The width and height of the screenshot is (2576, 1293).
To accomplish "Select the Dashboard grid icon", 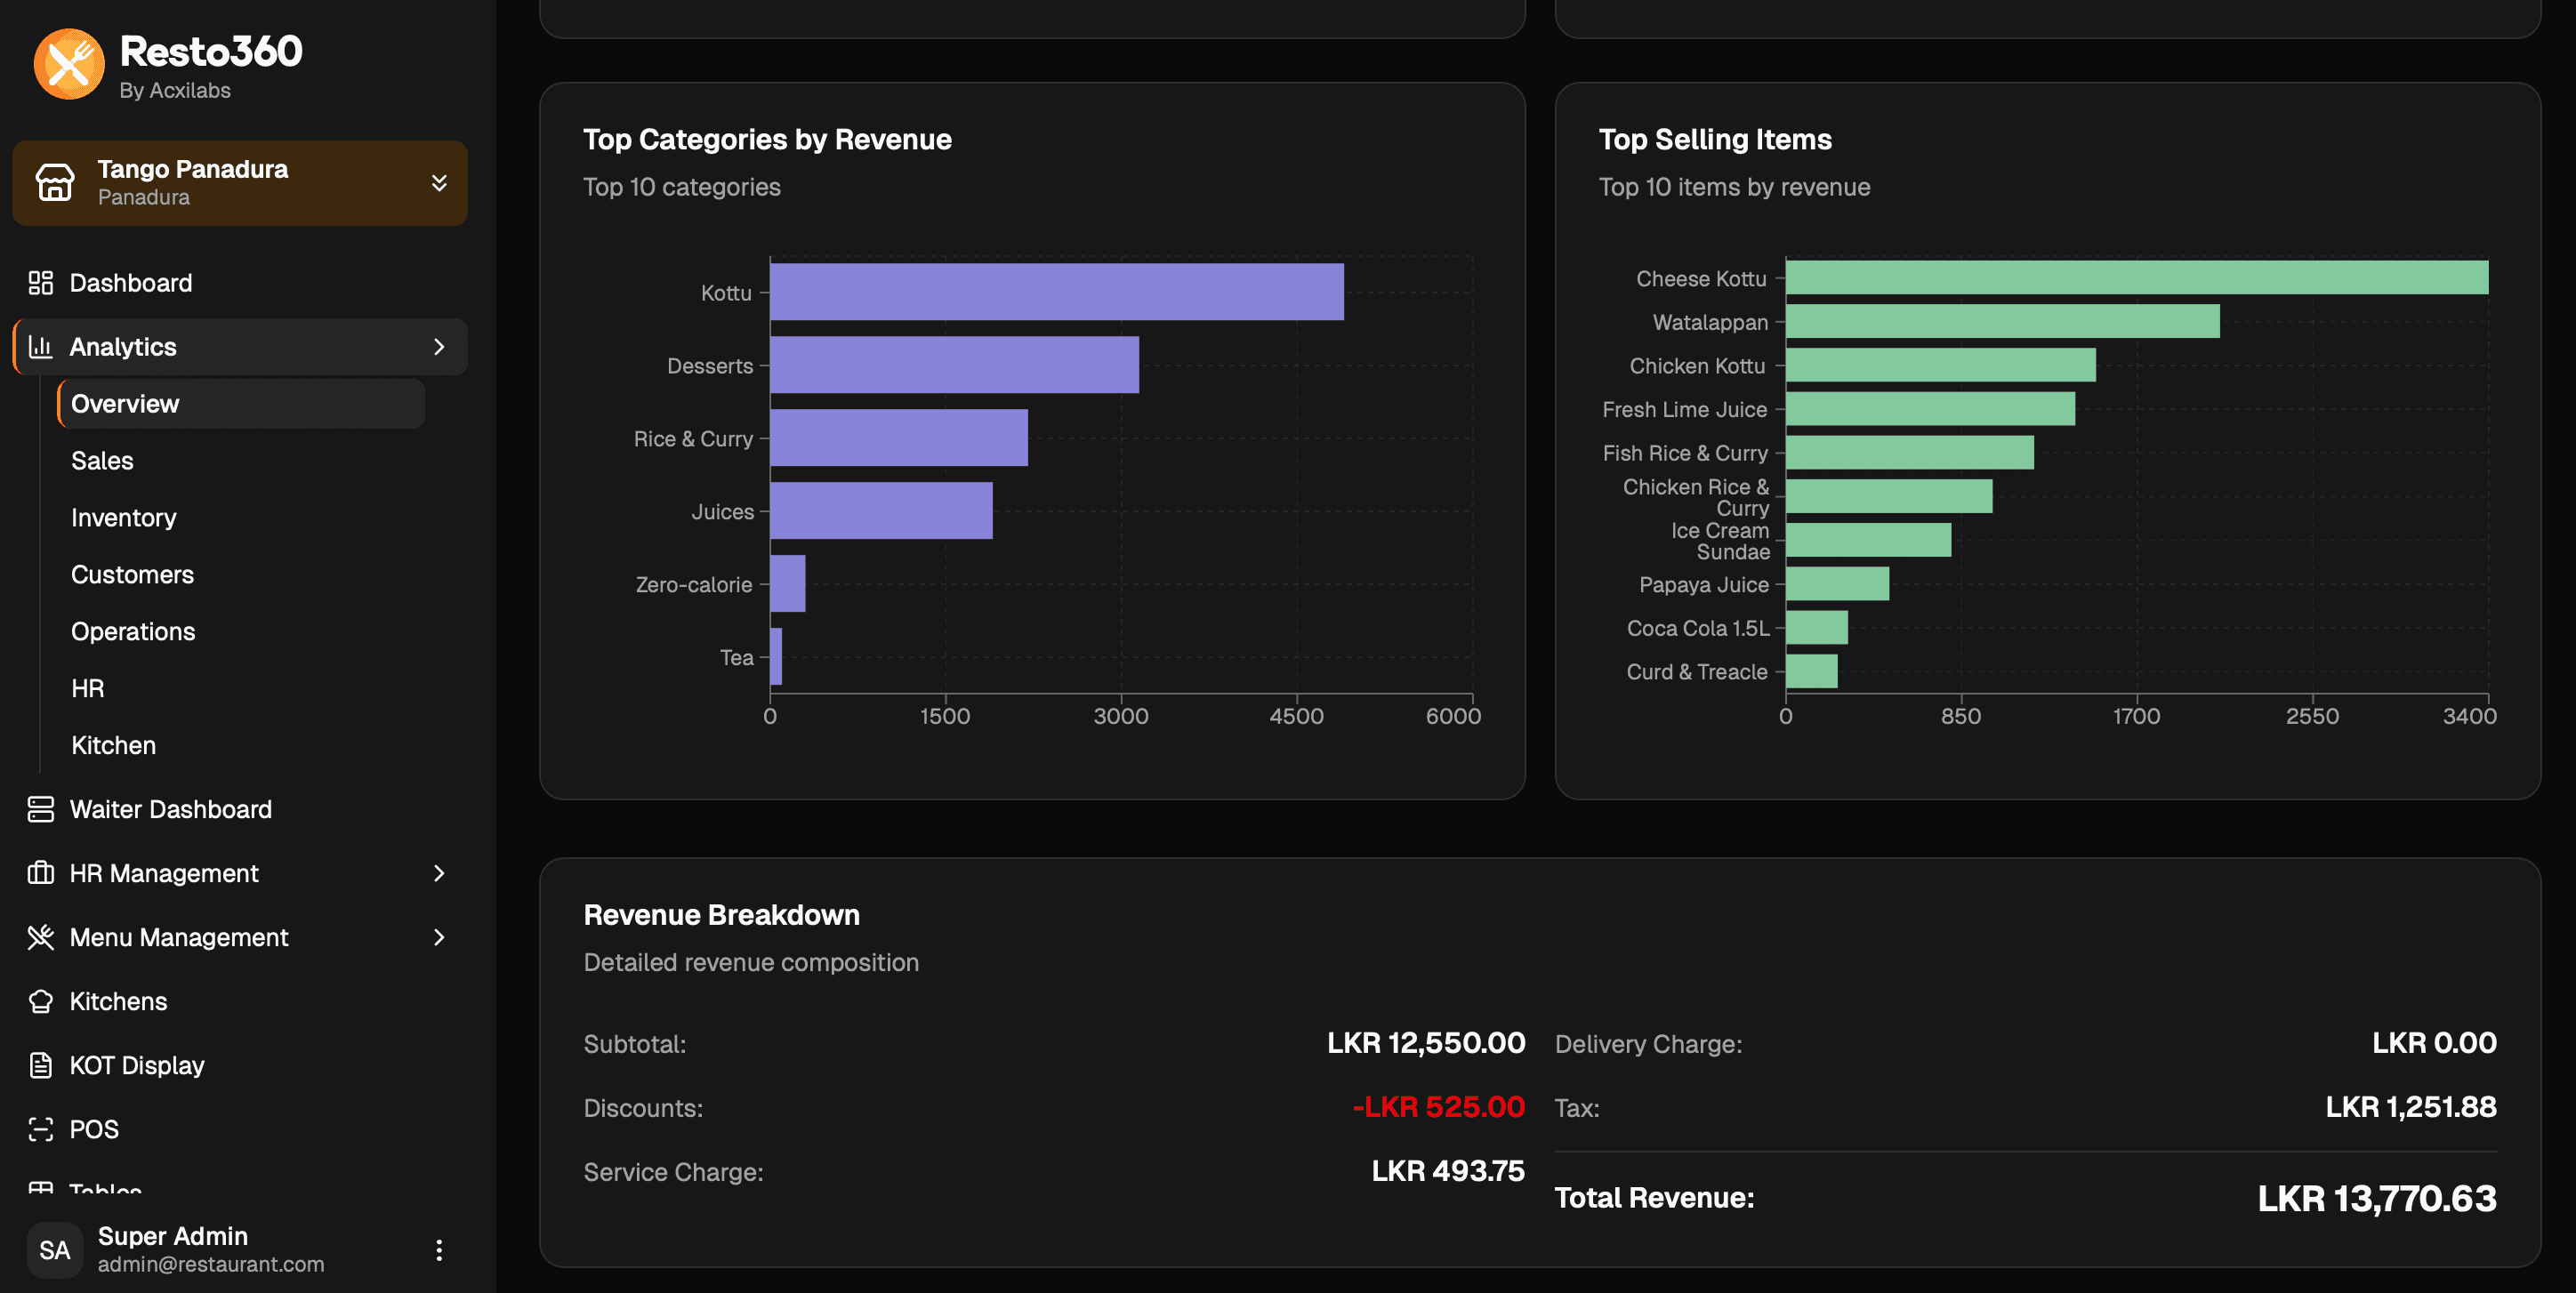I will pos(41,282).
